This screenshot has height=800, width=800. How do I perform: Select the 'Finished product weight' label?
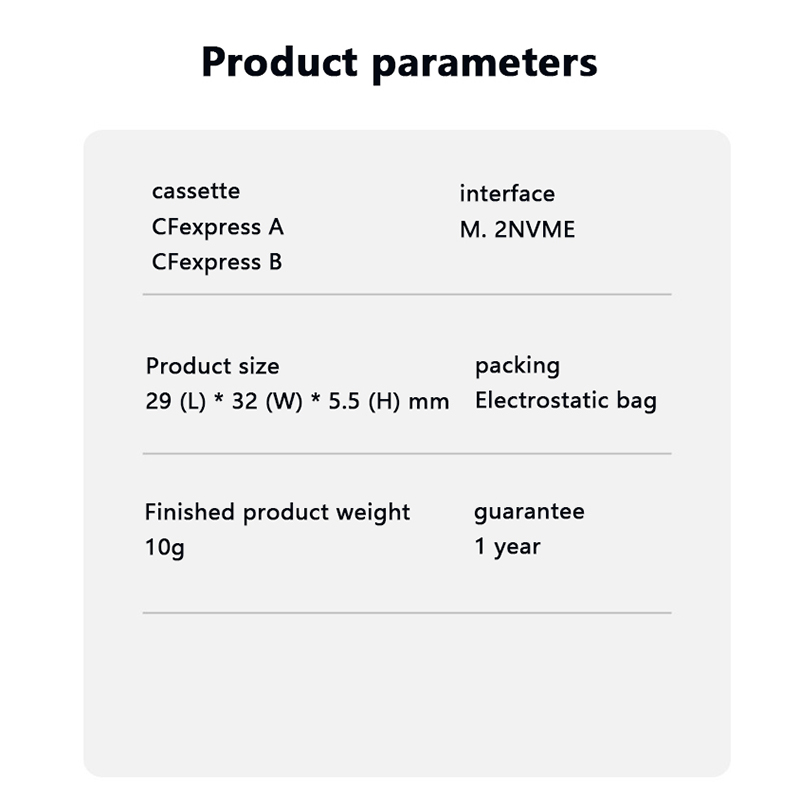pos(277,512)
